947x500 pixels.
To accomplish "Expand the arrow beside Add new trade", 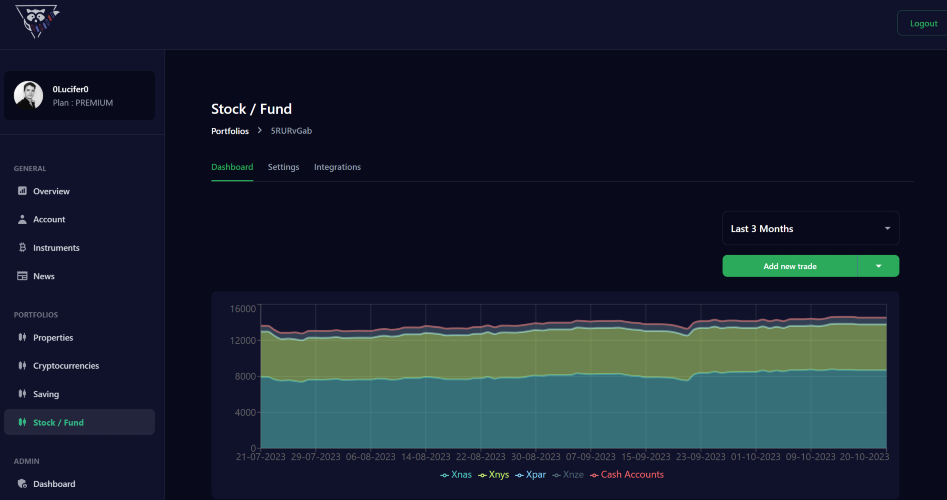I will [x=878, y=266].
